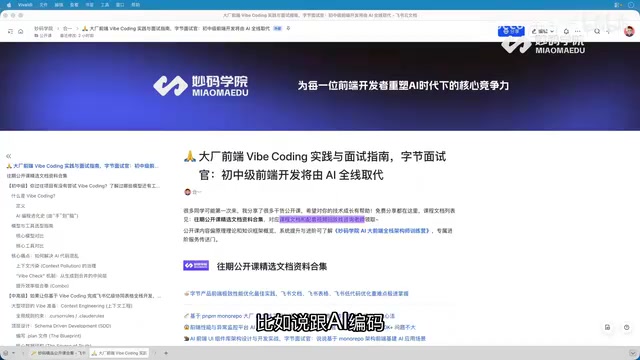Switch to 大厂前端 Vibe Coding browser tab
The height and width of the screenshot is (360, 640).
[119, 353]
